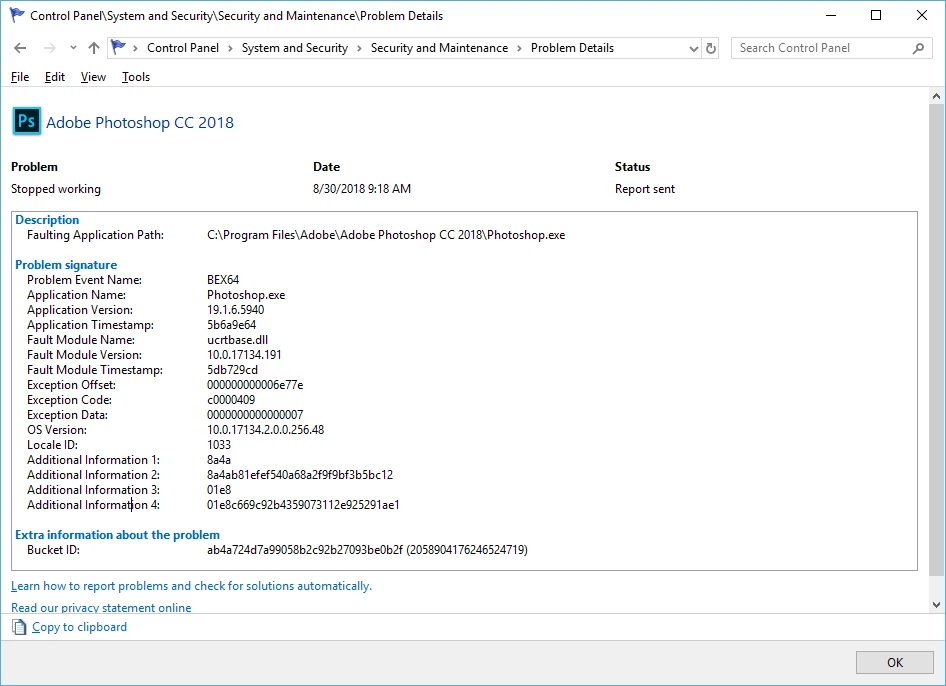Viewport: 946px width, 686px height.
Task: Click the Bucket ID value
Action: click(x=367, y=550)
